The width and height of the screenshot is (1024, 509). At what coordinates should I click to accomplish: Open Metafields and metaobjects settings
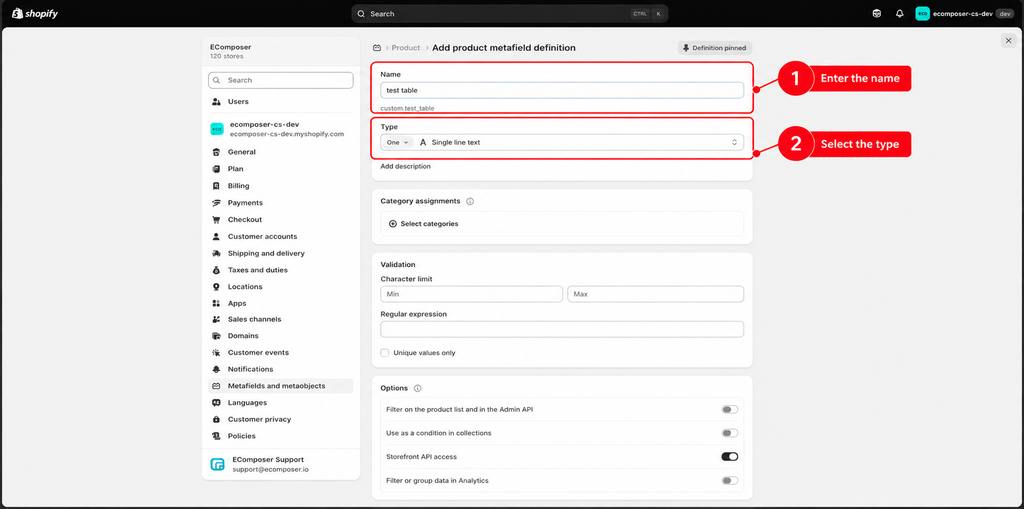point(281,386)
